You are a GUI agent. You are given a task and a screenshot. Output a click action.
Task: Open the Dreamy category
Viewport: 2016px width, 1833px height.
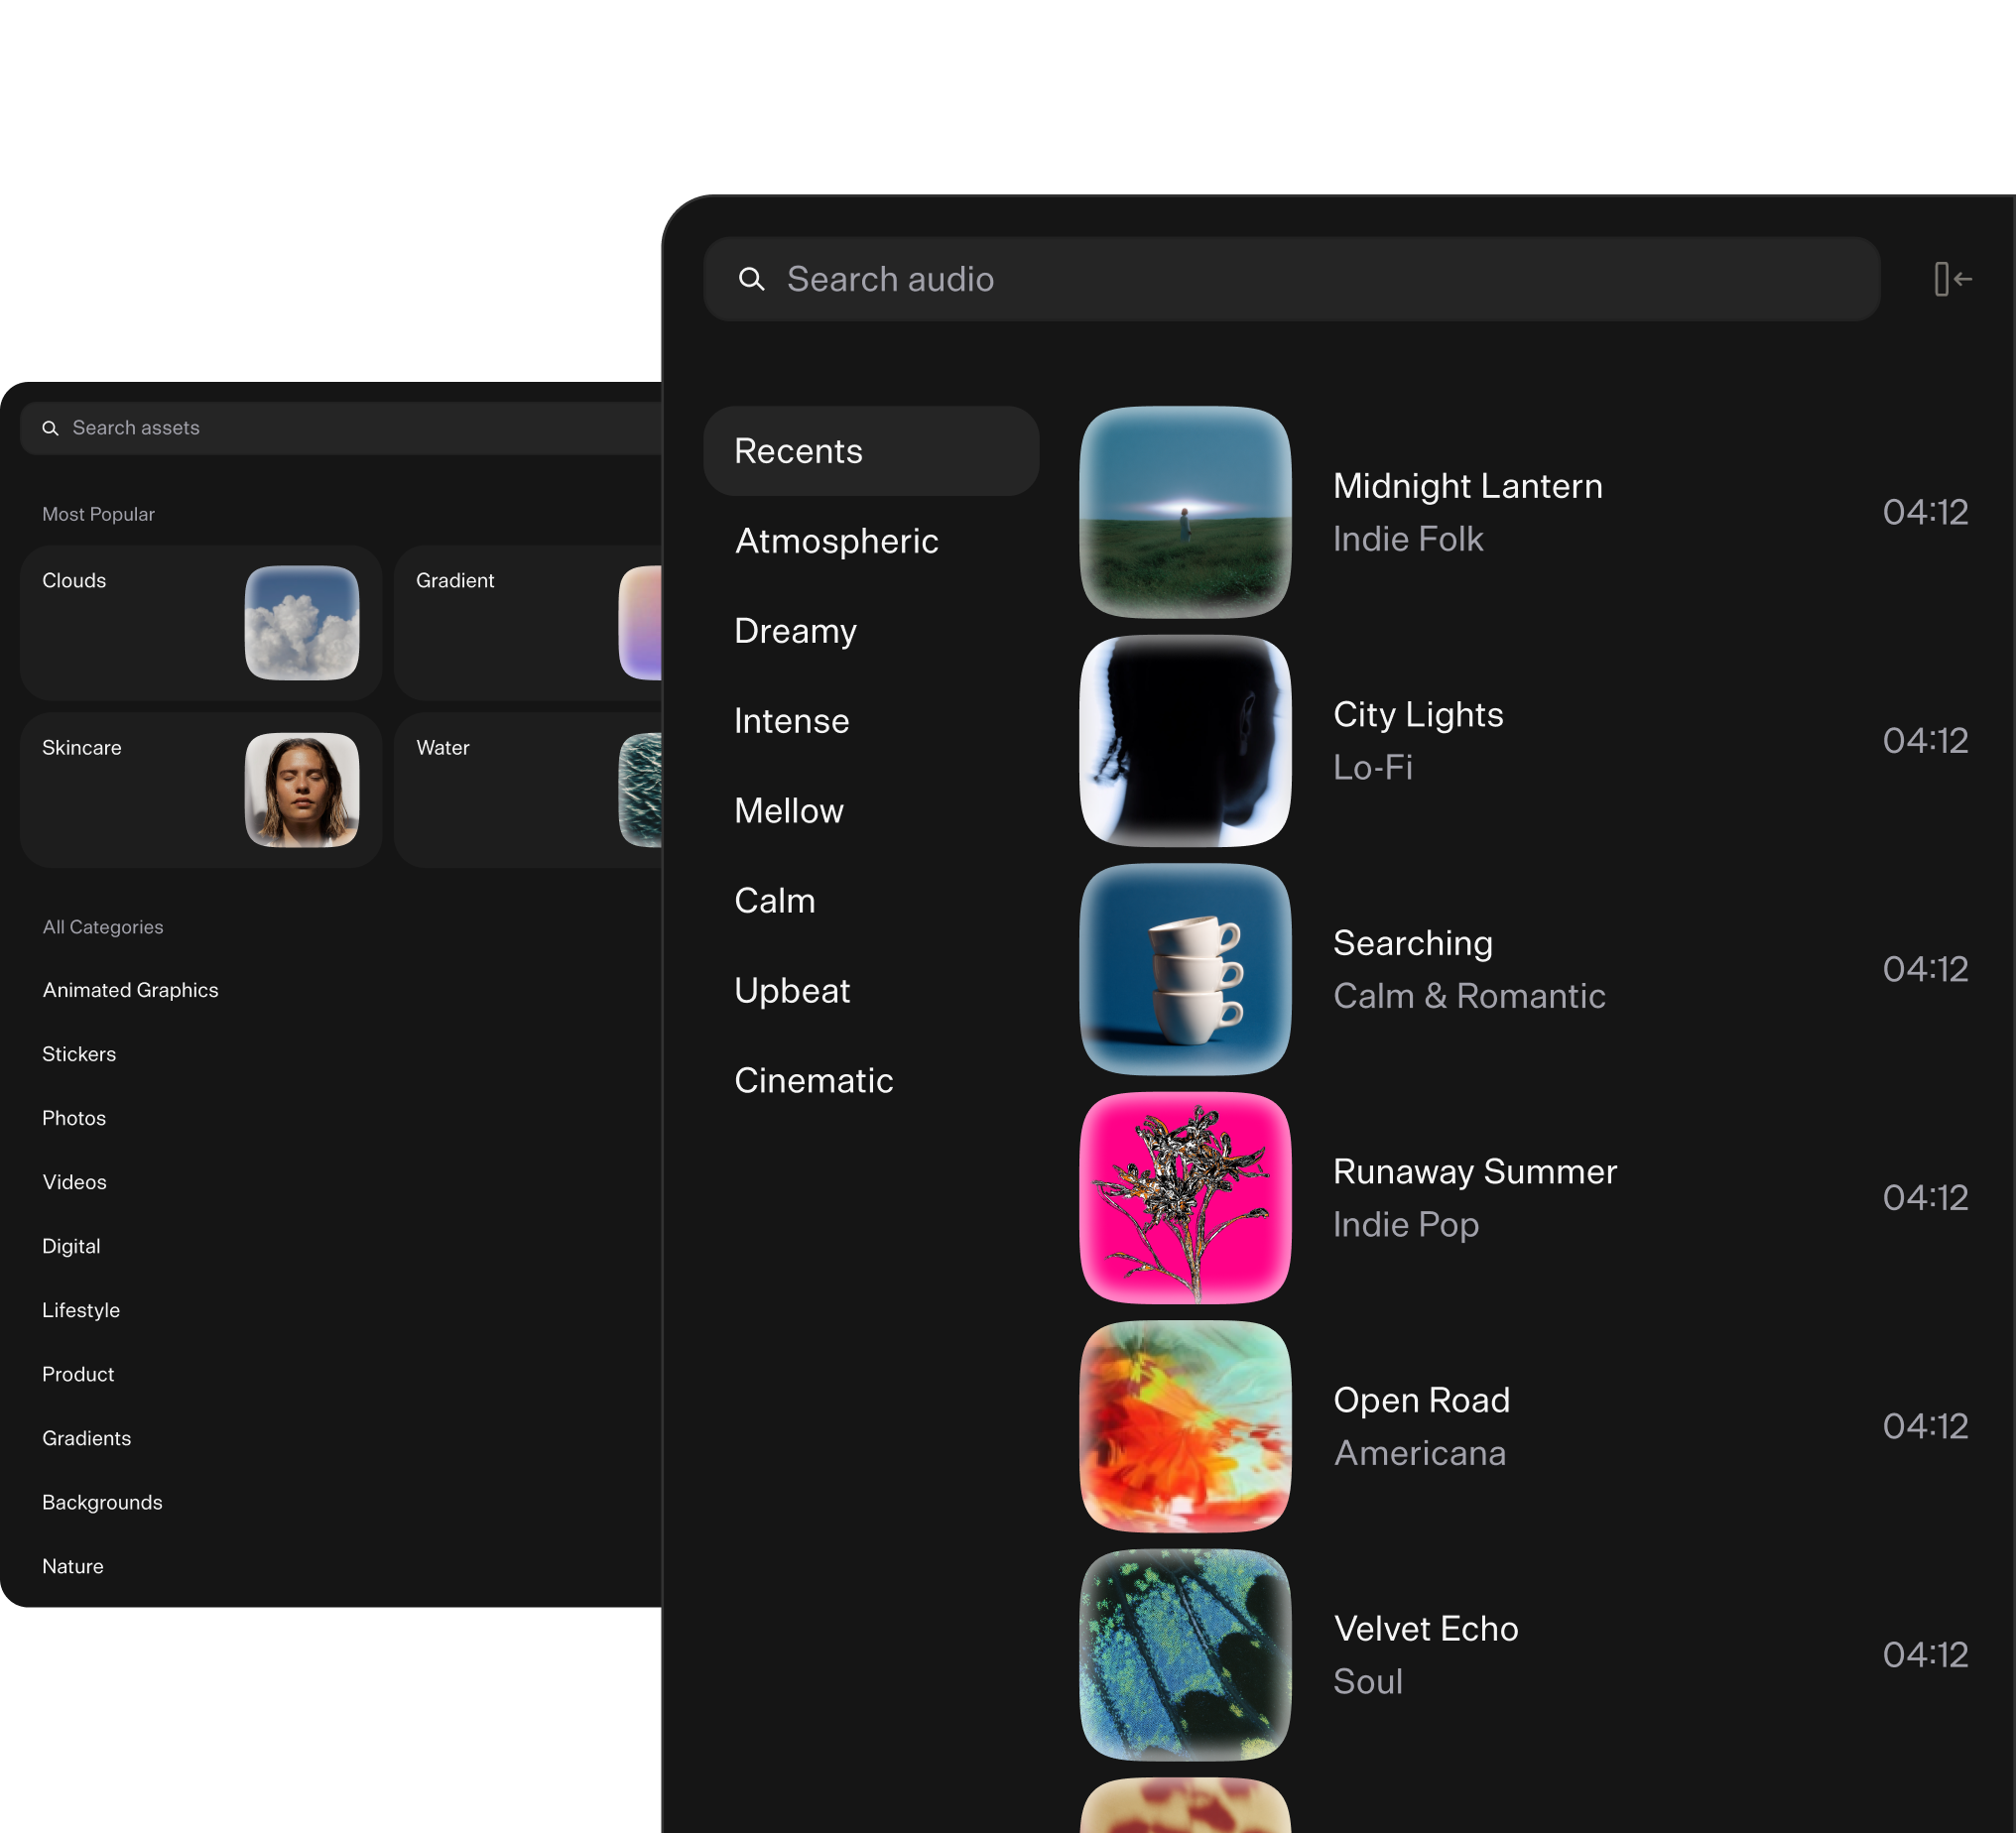click(795, 631)
